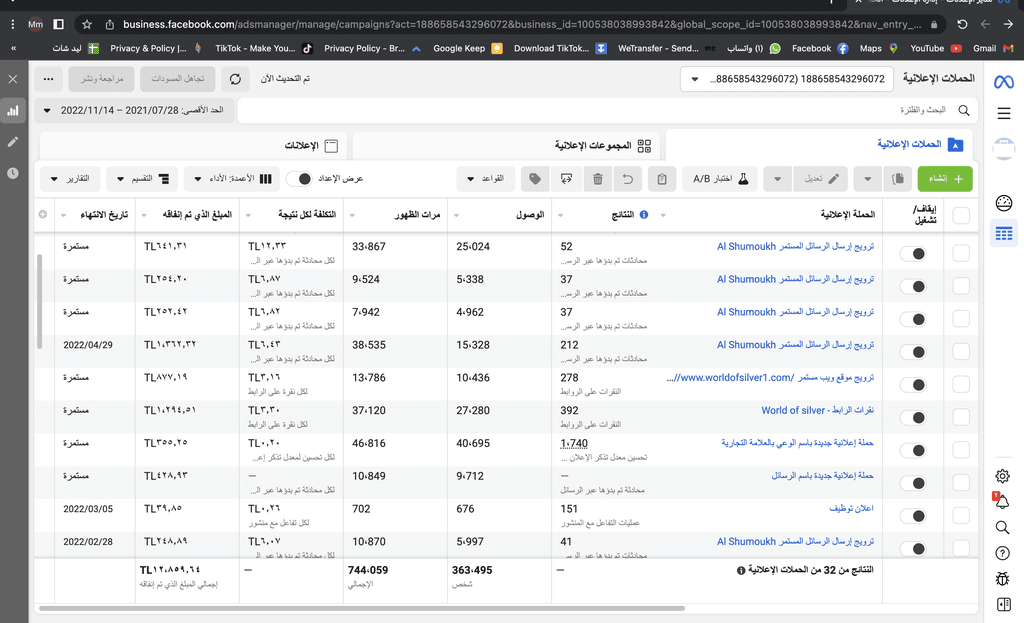Open account overview gauge icon
1024x623 pixels.
coord(1003,203)
